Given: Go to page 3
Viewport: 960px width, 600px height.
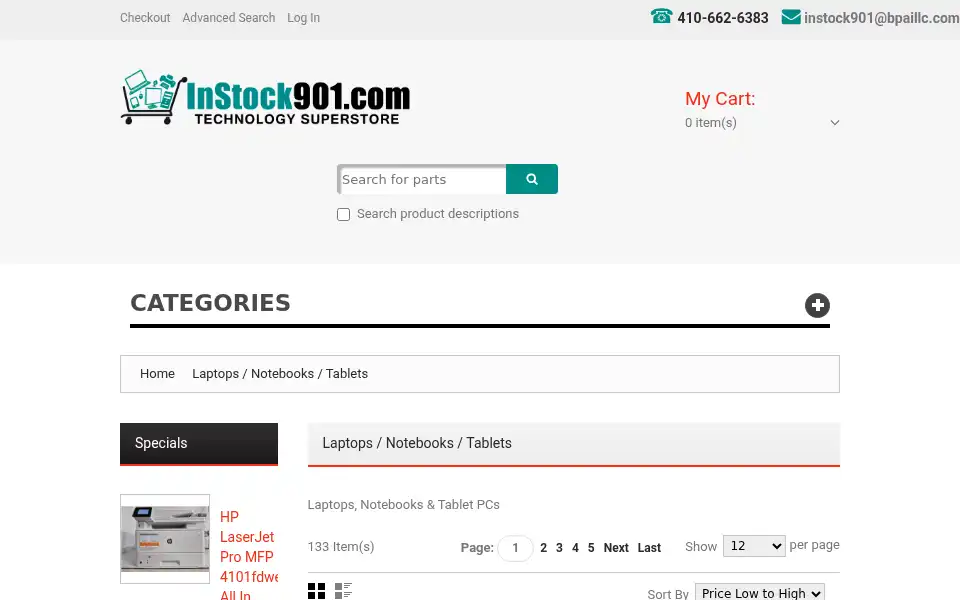Looking at the screenshot, I should click(559, 547).
